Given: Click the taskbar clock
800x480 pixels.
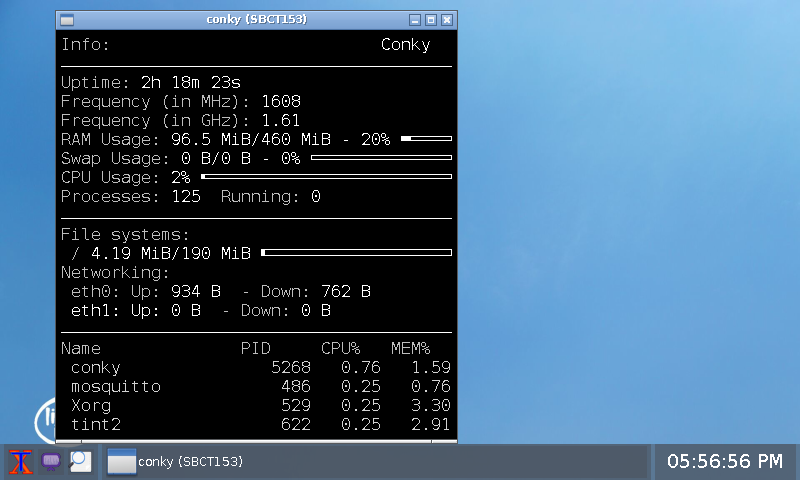Looking at the screenshot, I should coord(724,461).
